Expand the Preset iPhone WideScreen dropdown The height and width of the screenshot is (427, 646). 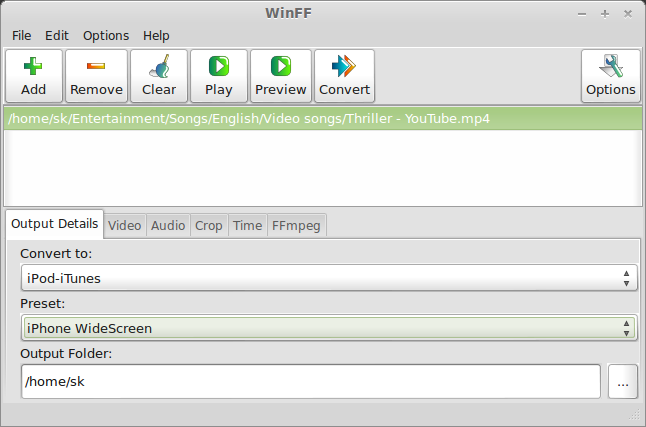(327, 328)
